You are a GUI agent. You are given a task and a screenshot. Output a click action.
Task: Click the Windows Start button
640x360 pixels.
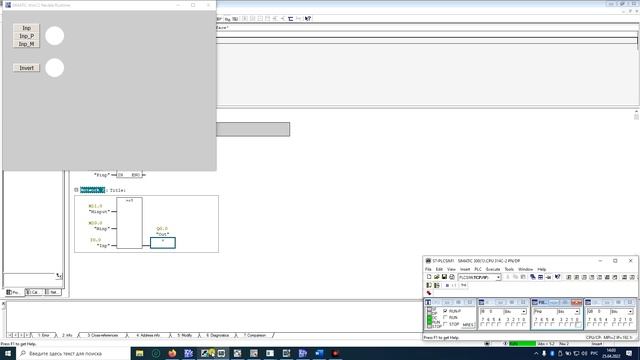pyautogui.click(x=8, y=353)
